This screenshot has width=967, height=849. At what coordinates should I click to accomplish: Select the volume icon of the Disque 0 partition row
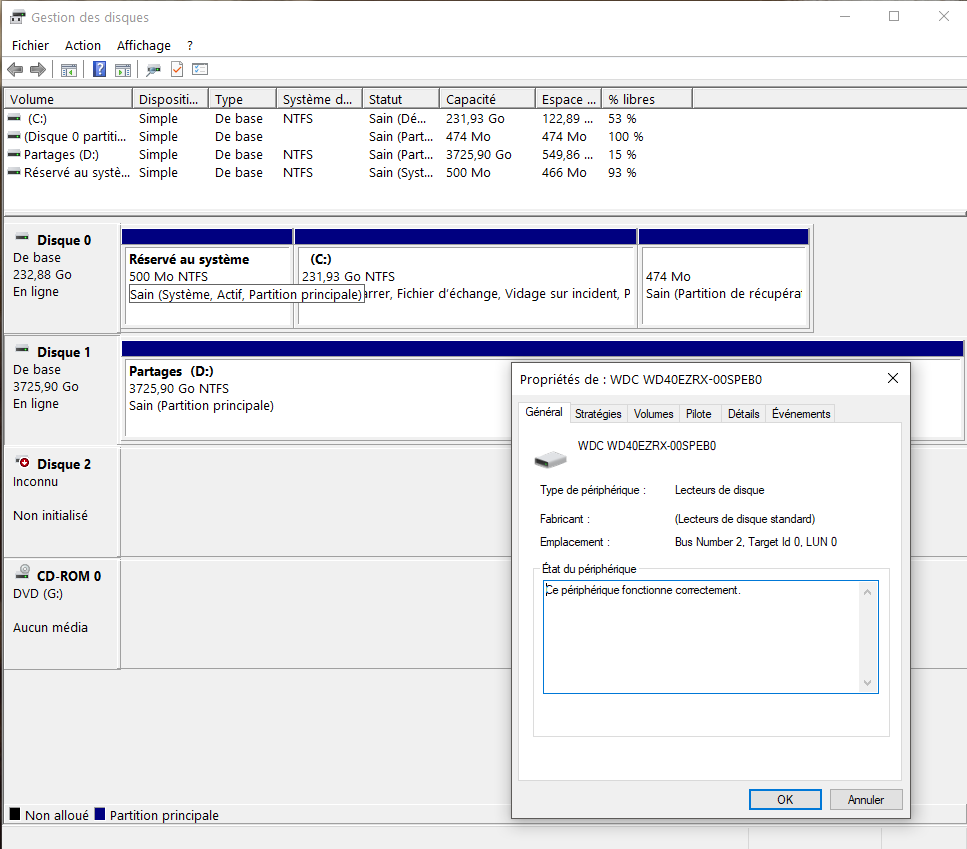[14, 136]
